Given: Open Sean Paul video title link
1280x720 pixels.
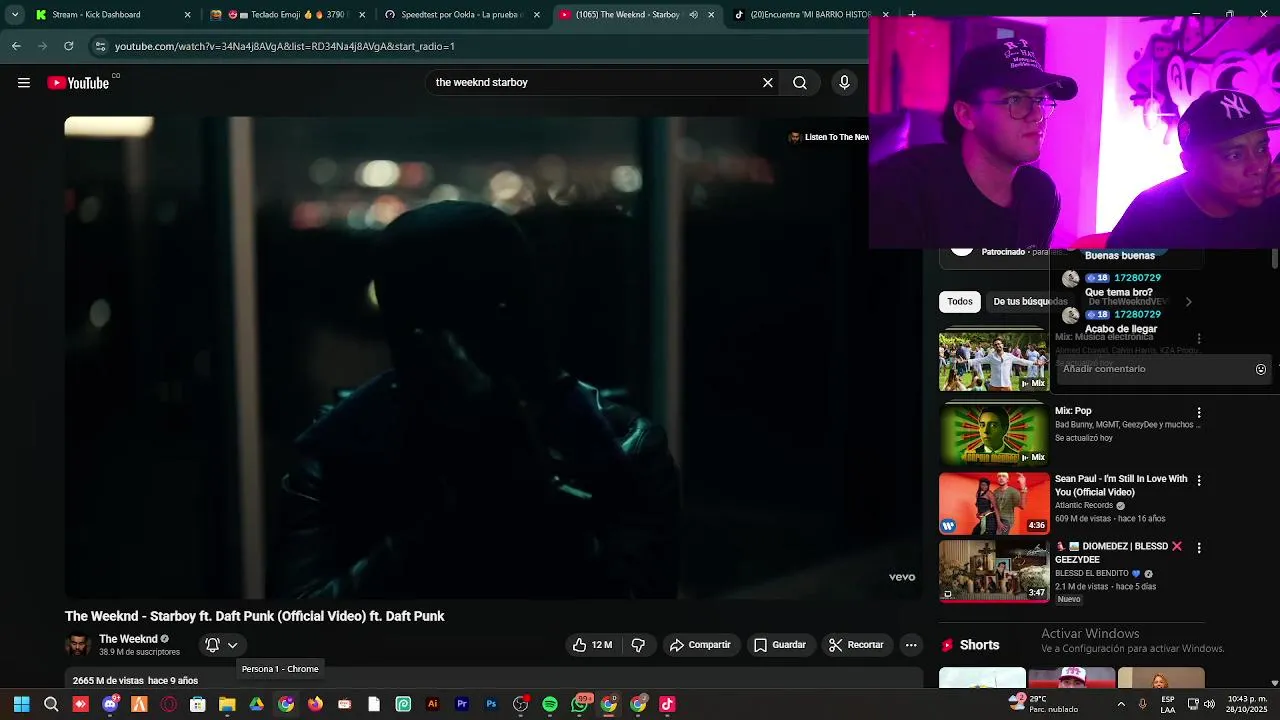Looking at the screenshot, I should 1121,485.
